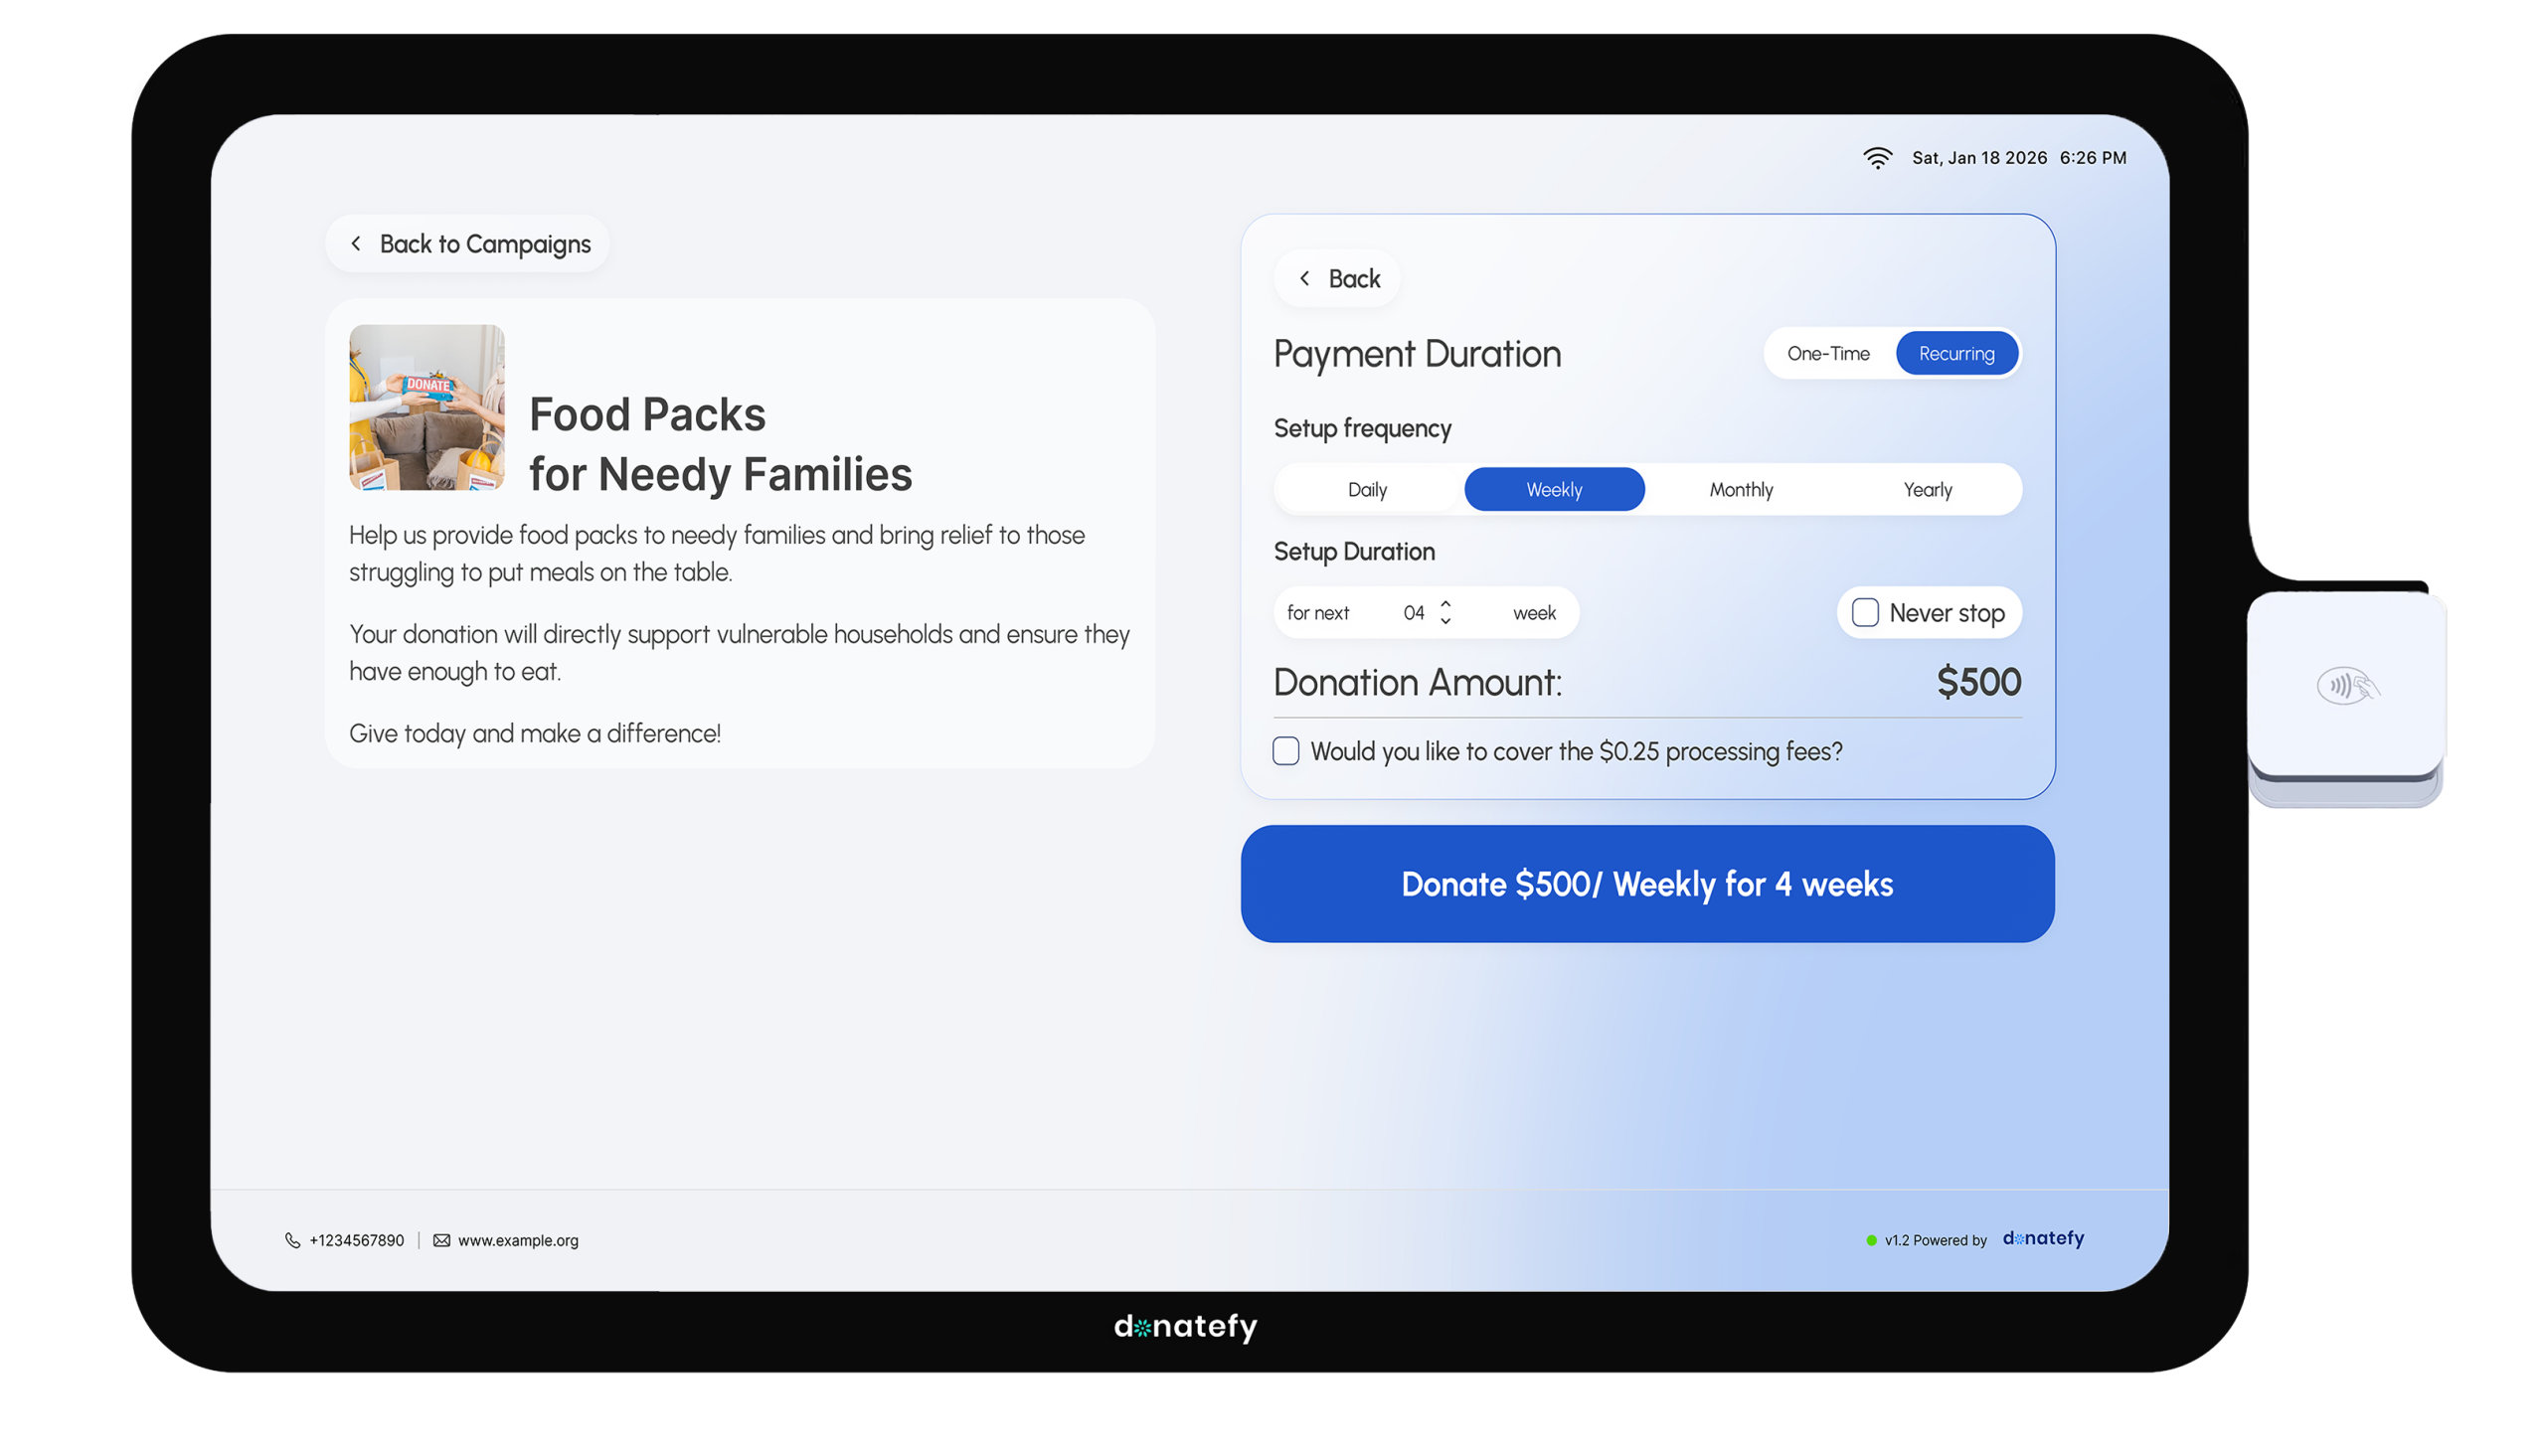This screenshot has height=1456, width=2545.
Task: Open the Food Packs campaign thumbnail
Action: click(x=427, y=407)
